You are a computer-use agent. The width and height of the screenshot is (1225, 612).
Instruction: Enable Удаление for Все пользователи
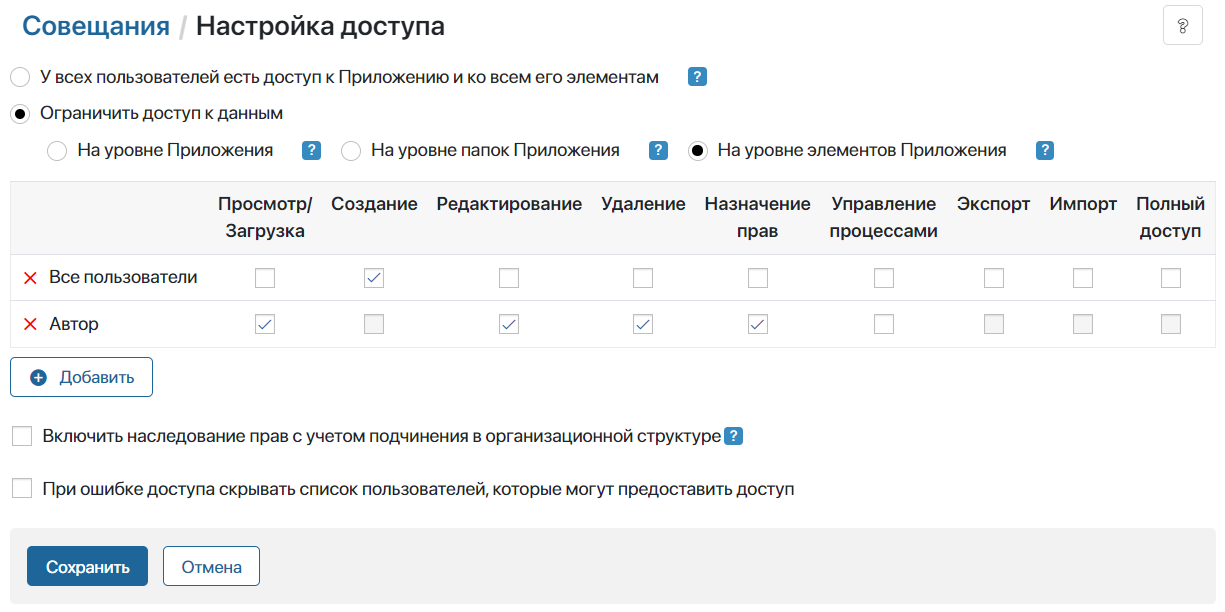[643, 278]
